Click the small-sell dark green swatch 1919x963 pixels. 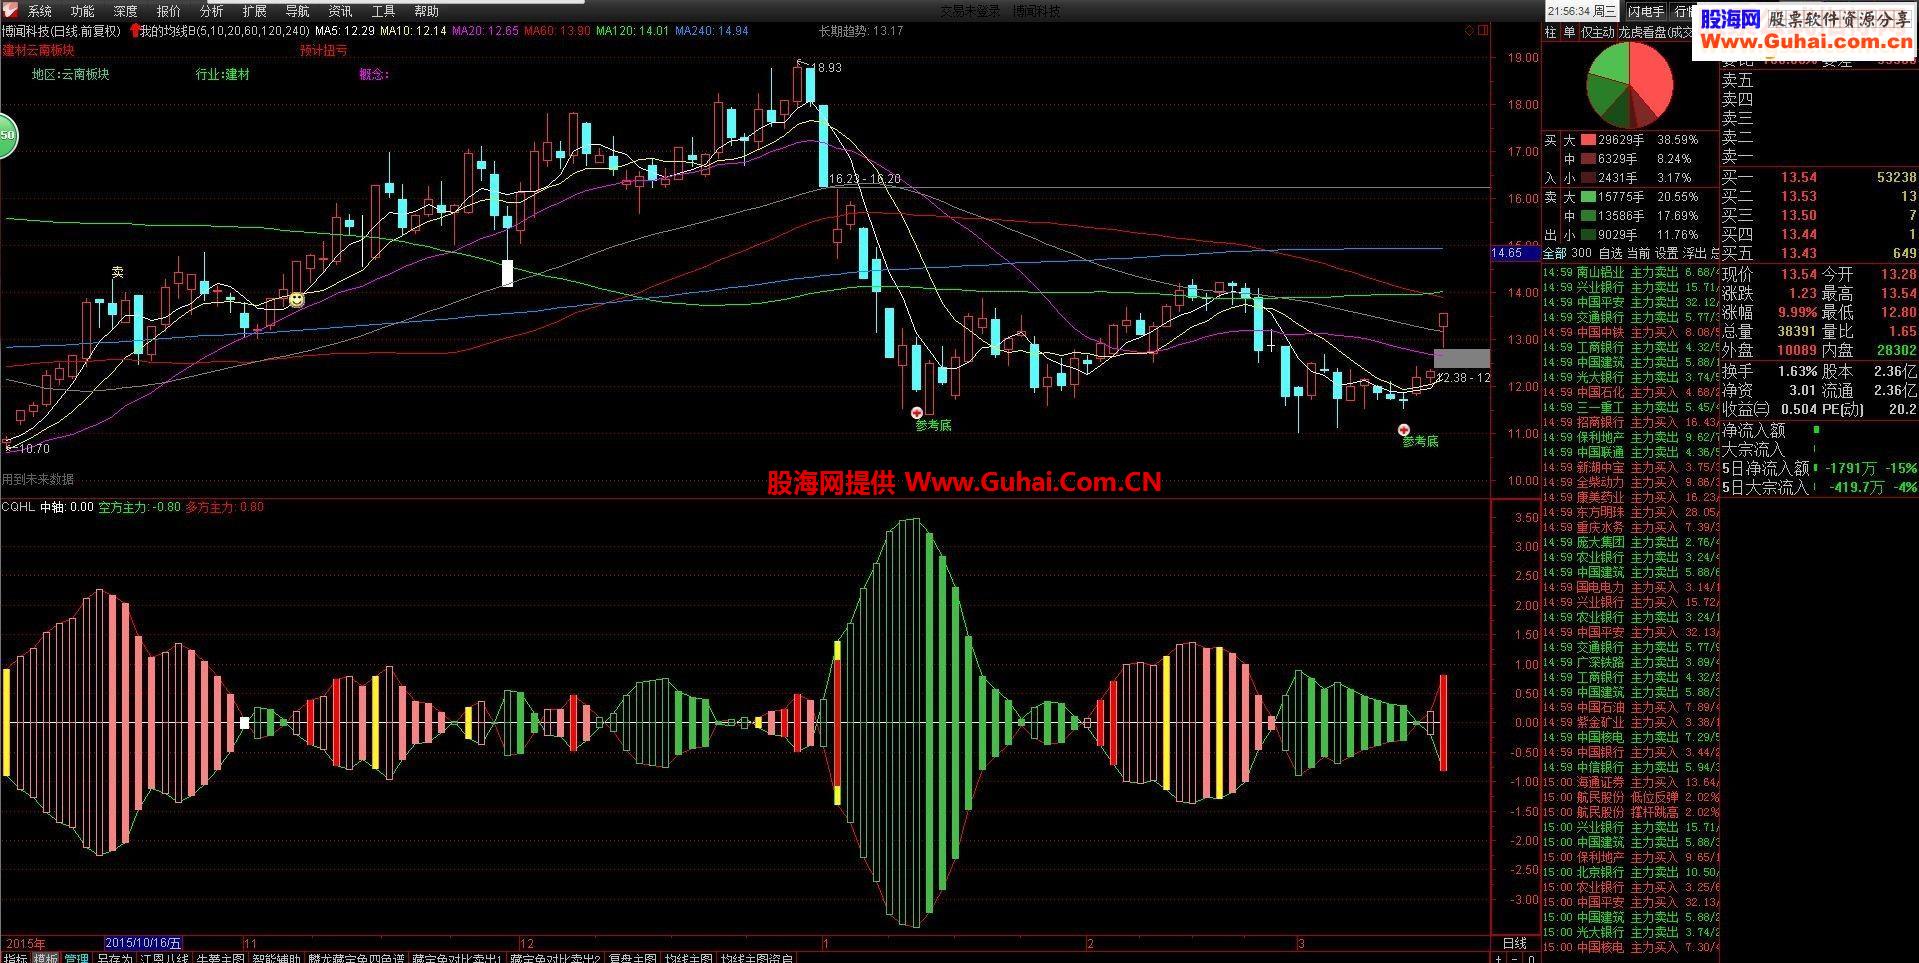tap(1588, 235)
